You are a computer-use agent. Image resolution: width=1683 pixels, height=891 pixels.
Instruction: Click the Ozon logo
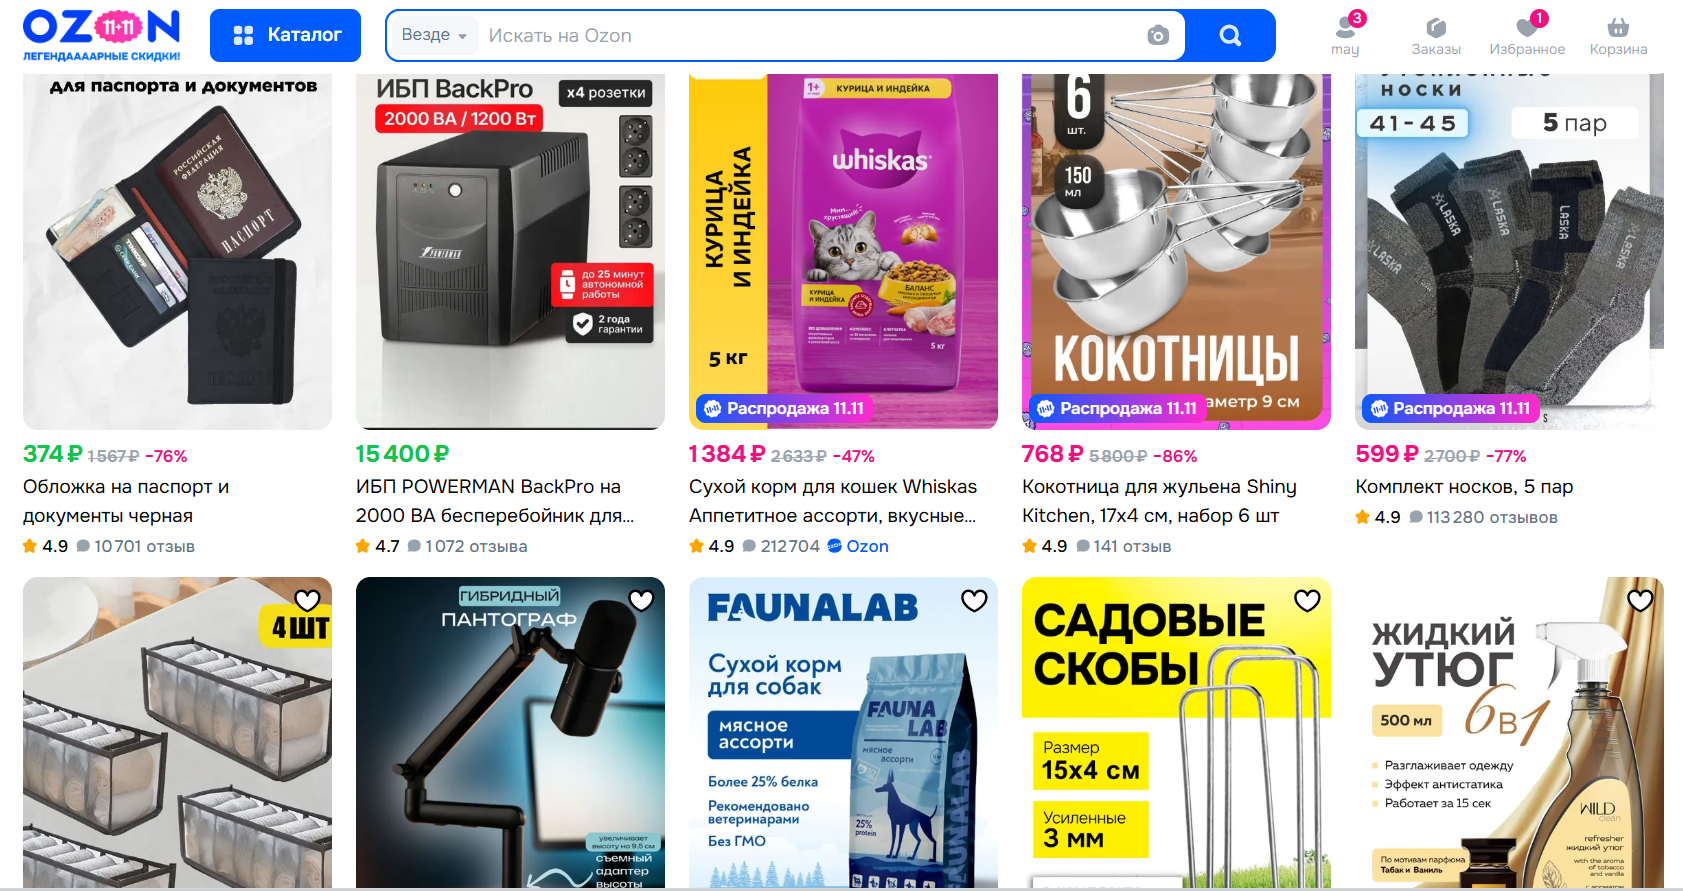click(x=101, y=35)
